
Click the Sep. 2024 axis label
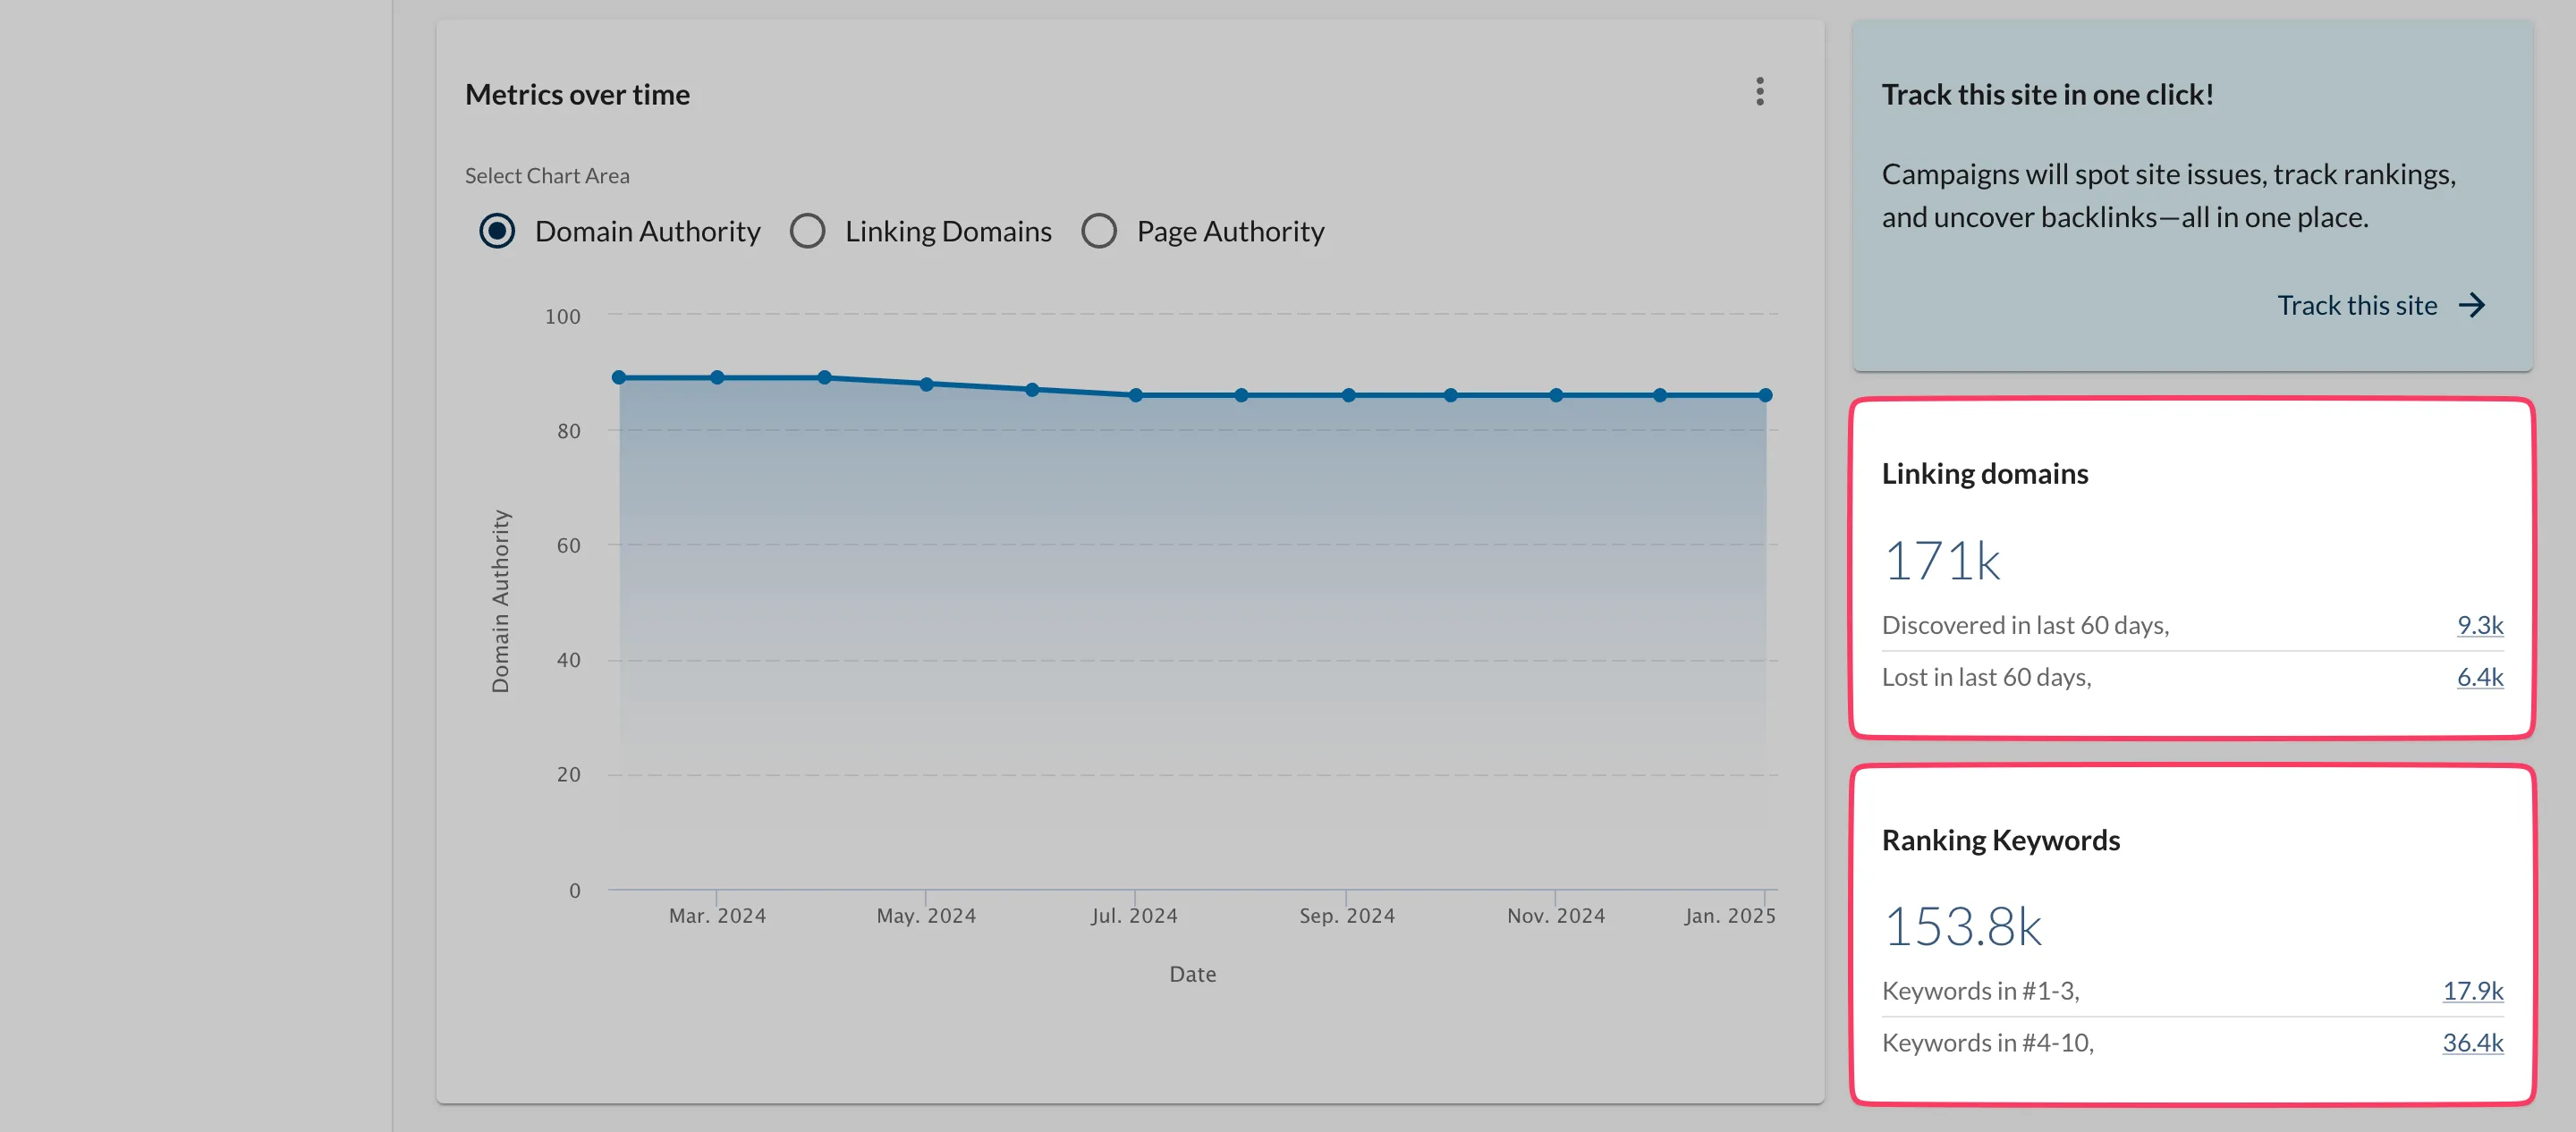click(x=1347, y=915)
